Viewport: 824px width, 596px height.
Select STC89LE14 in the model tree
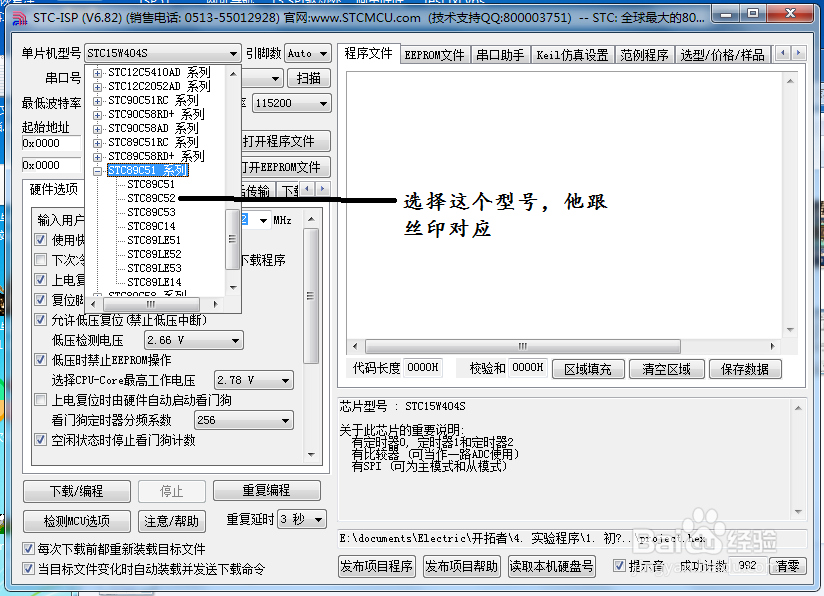[154, 282]
